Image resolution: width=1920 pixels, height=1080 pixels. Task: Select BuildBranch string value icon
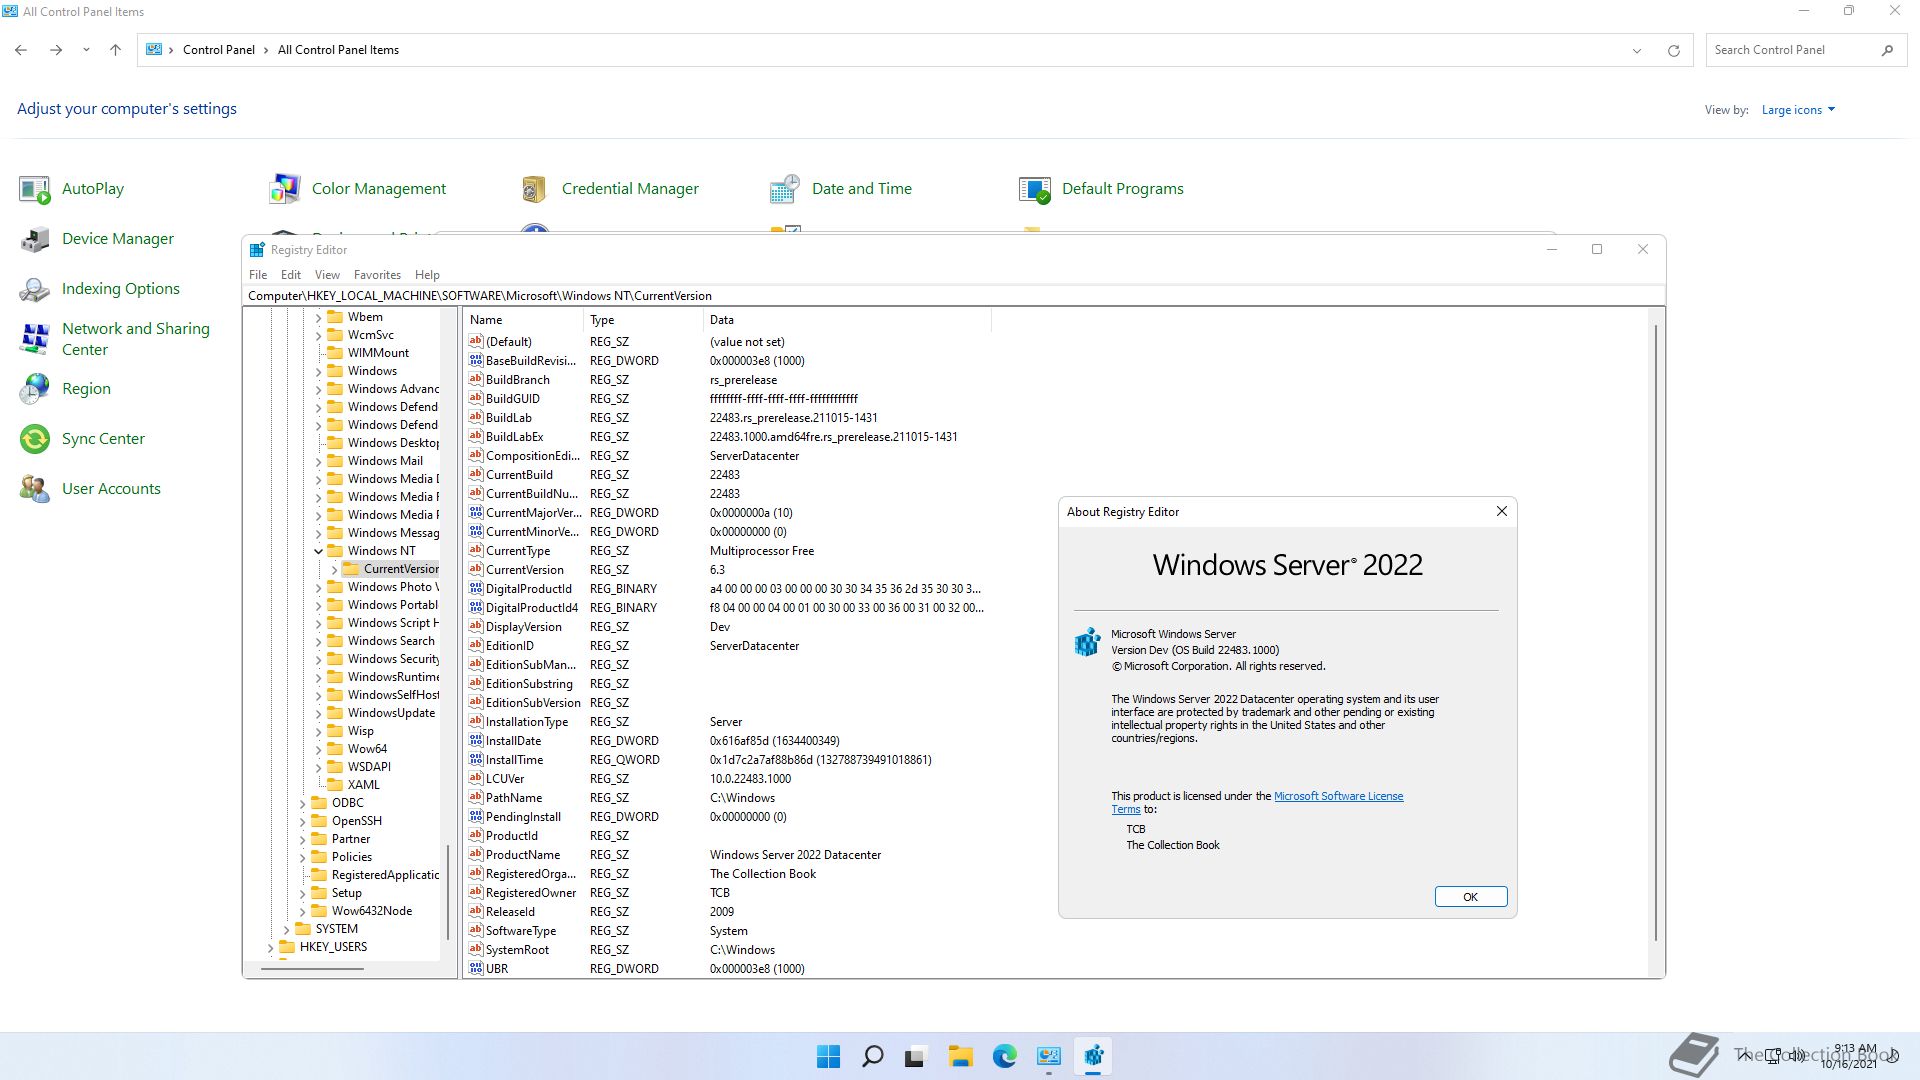[476, 380]
